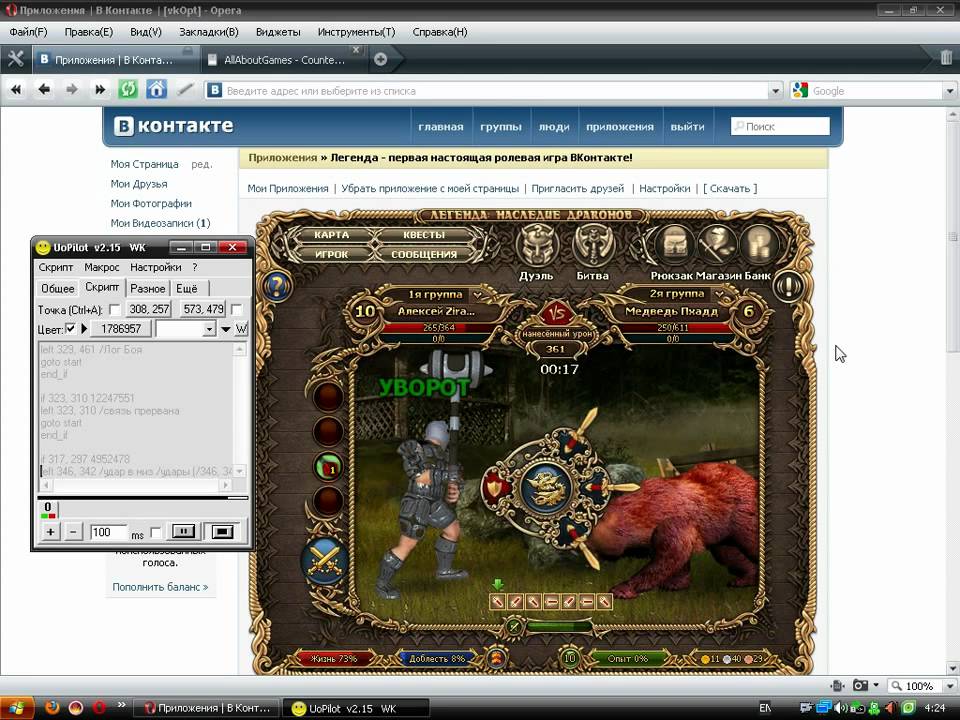Open new tab plus button
Screen dimensions: 960x720
380,59
